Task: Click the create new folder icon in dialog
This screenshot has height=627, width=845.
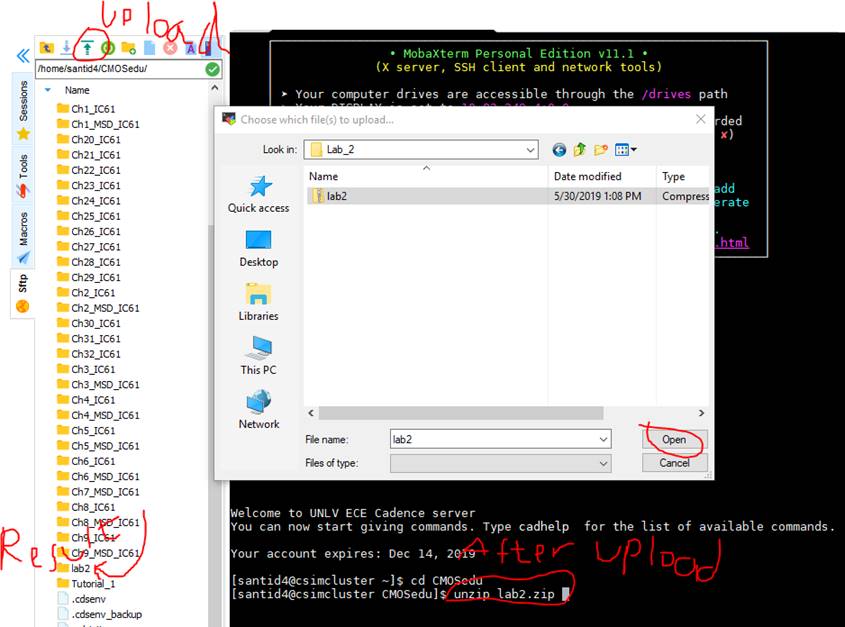Action: 601,150
